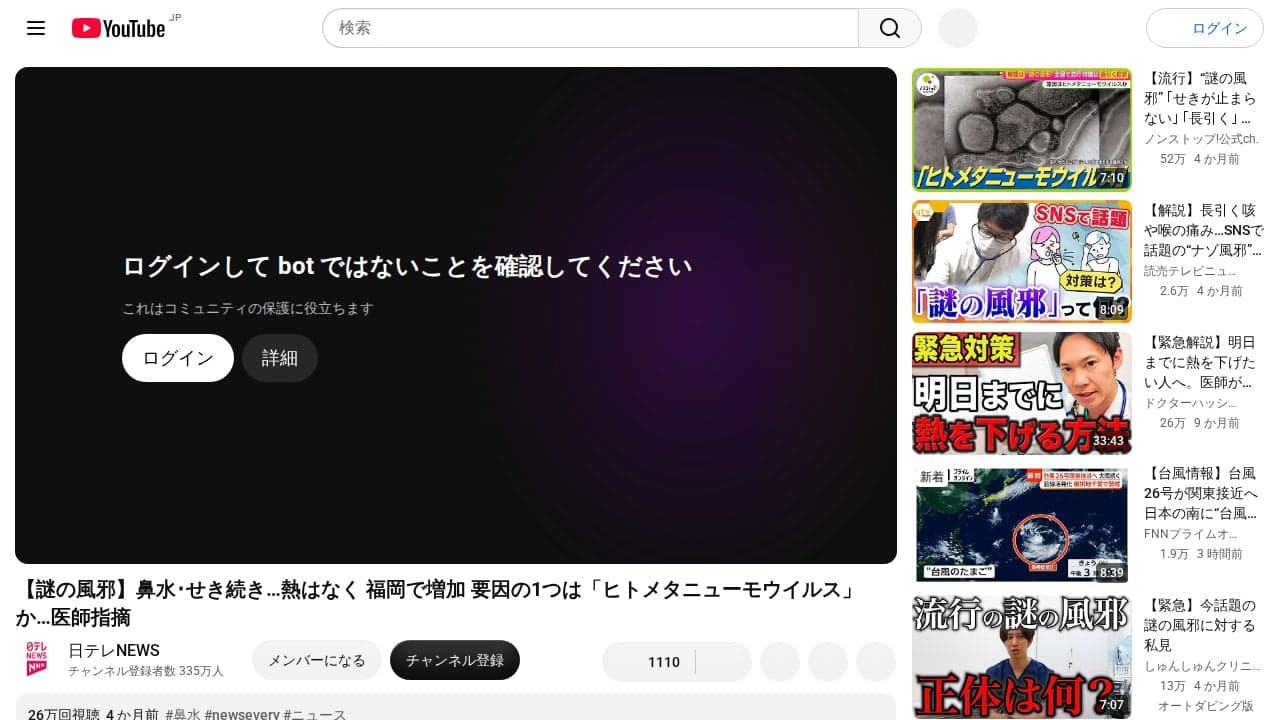Click the ログインして bot ではないこと heading
This screenshot has width=1280, height=720.
click(x=407, y=266)
